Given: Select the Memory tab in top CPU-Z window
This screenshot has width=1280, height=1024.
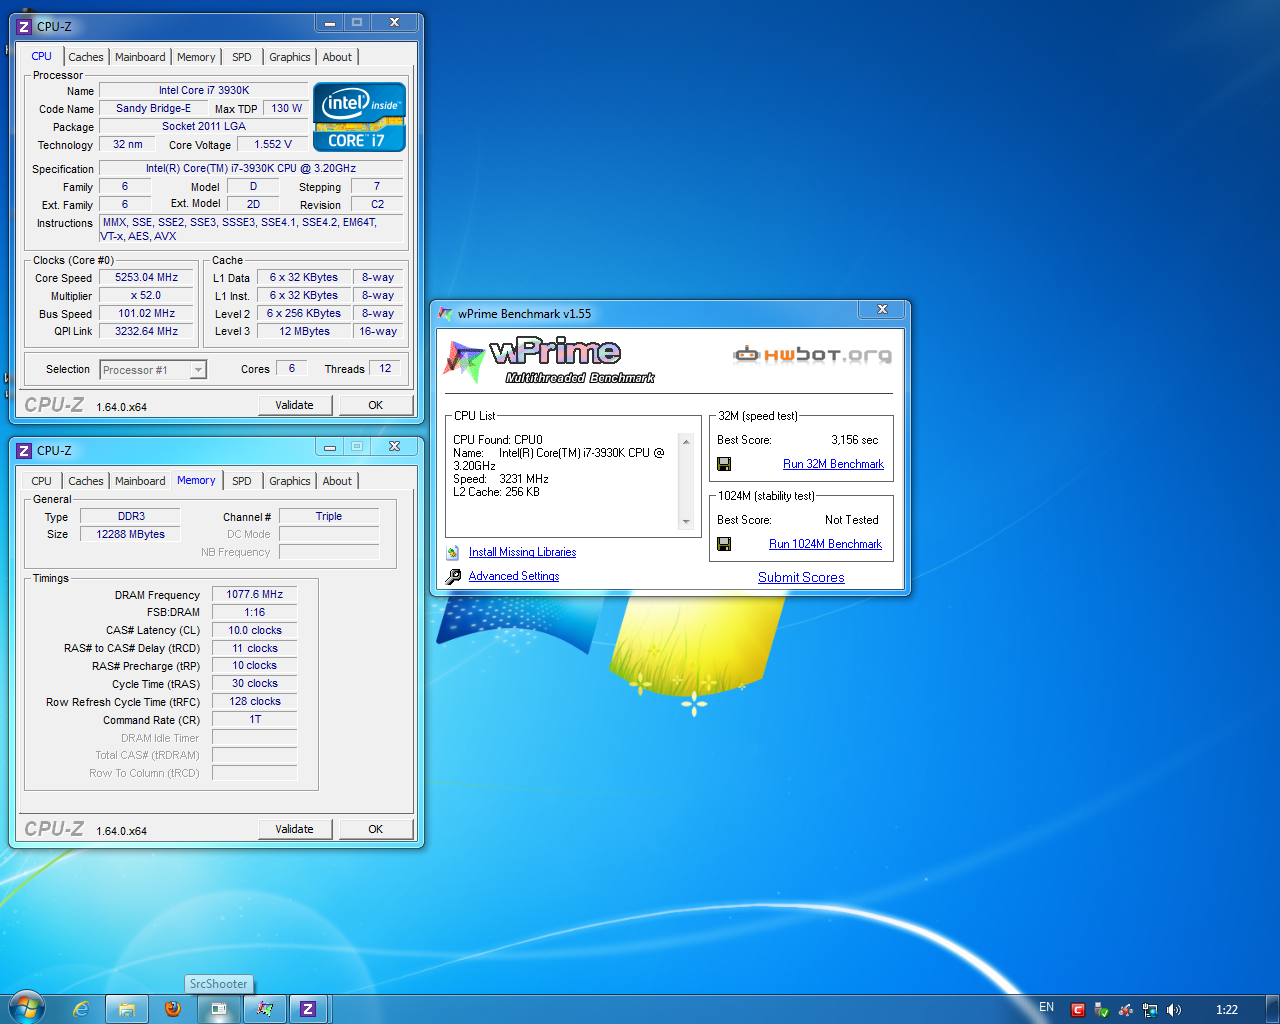Looking at the screenshot, I should coord(196,57).
